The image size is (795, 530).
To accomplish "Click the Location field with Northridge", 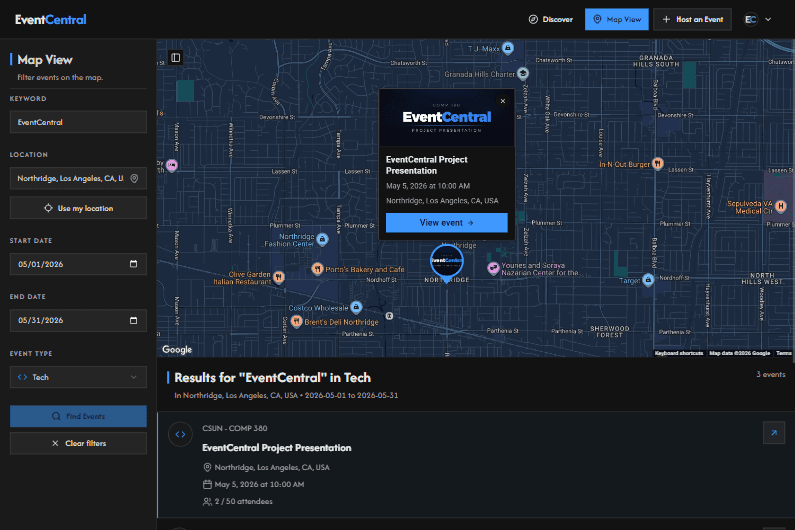I will 78,179.
